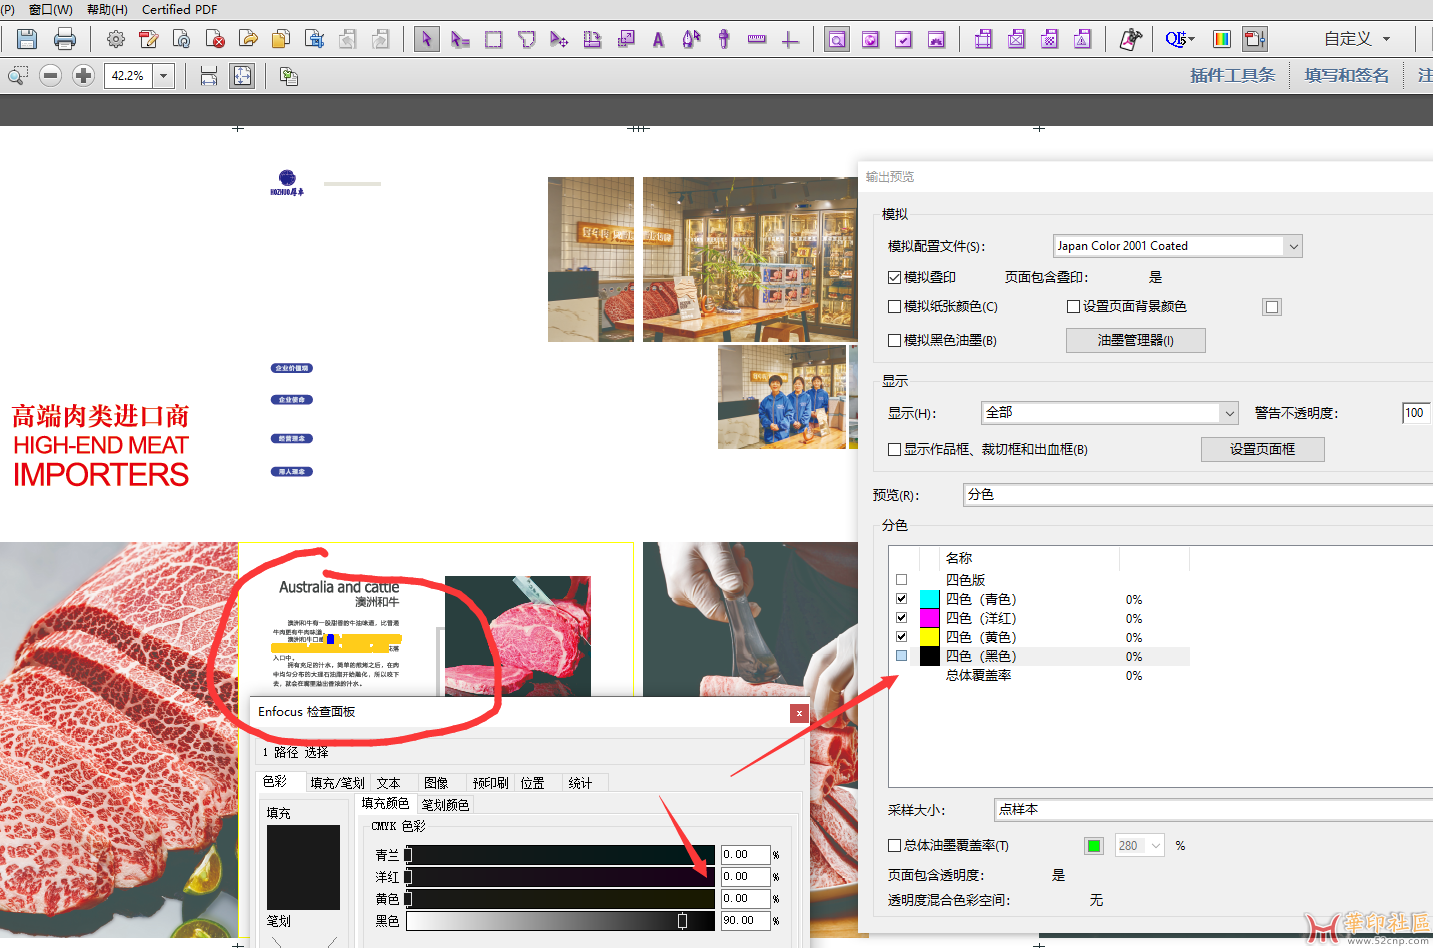This screenshot has width=1433, height=948.
Task: Expand the 显示 dropdown set to 全部
Action: (x=1229, y=413)
